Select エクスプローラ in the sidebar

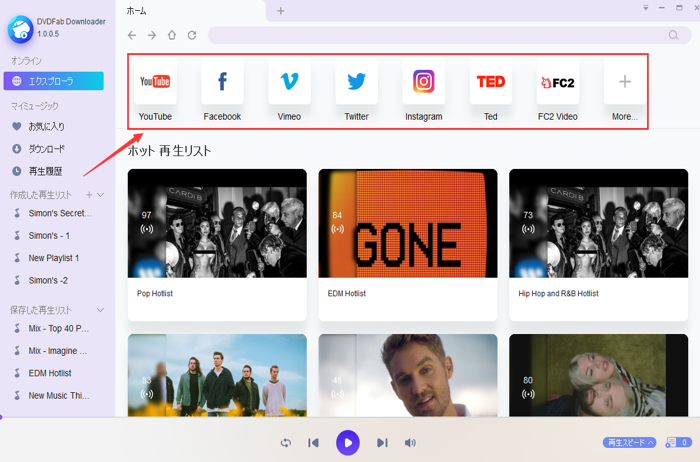tap(54, 81)
